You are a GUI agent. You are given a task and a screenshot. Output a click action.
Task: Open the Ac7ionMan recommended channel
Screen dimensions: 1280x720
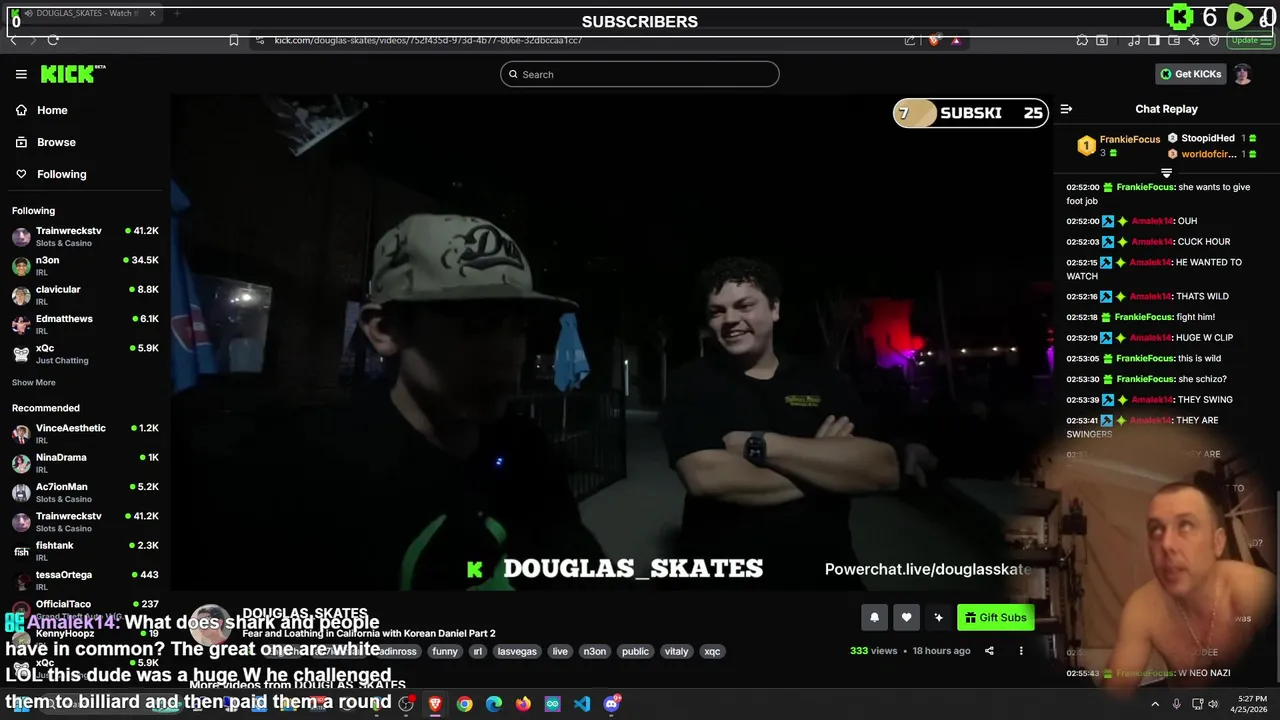point(84,492)
